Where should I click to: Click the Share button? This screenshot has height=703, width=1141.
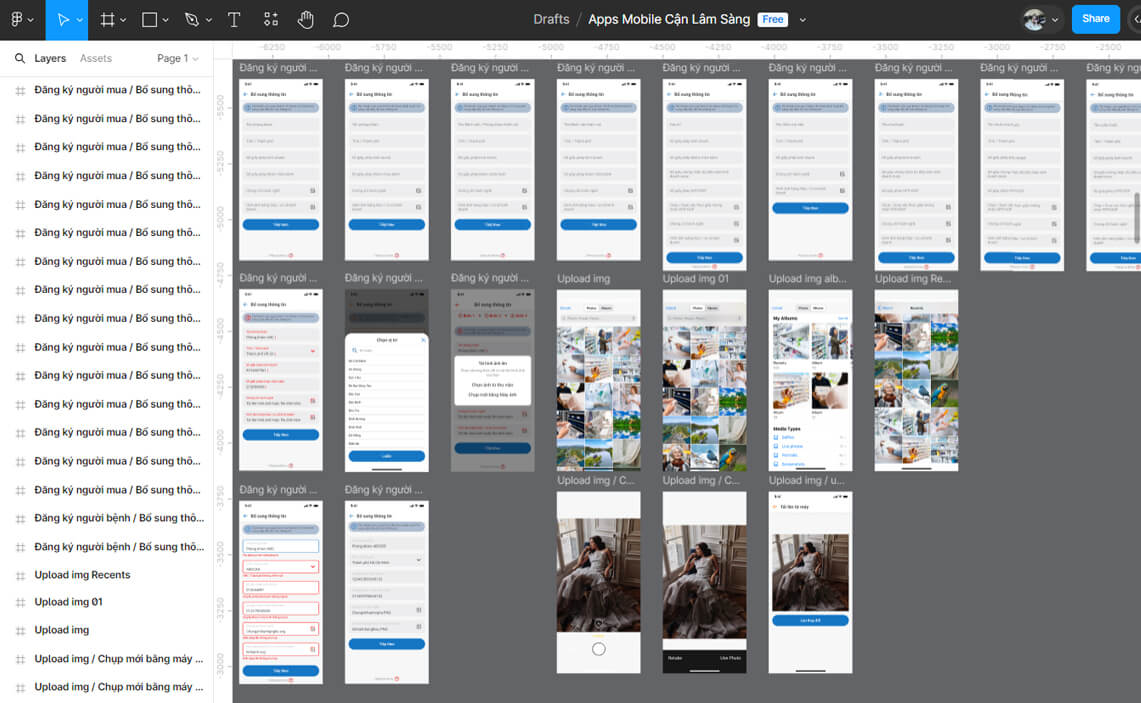tap(1096, 19)
